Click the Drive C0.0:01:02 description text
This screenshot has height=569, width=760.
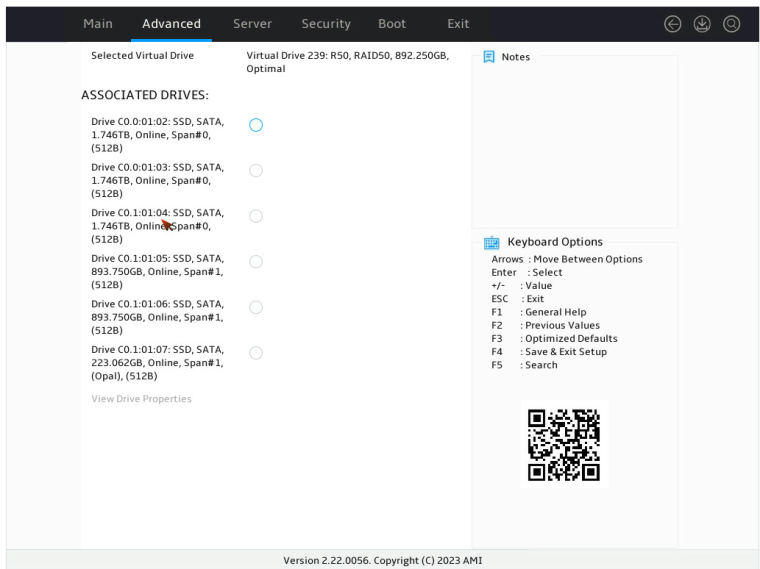click(x=158, y=135)
